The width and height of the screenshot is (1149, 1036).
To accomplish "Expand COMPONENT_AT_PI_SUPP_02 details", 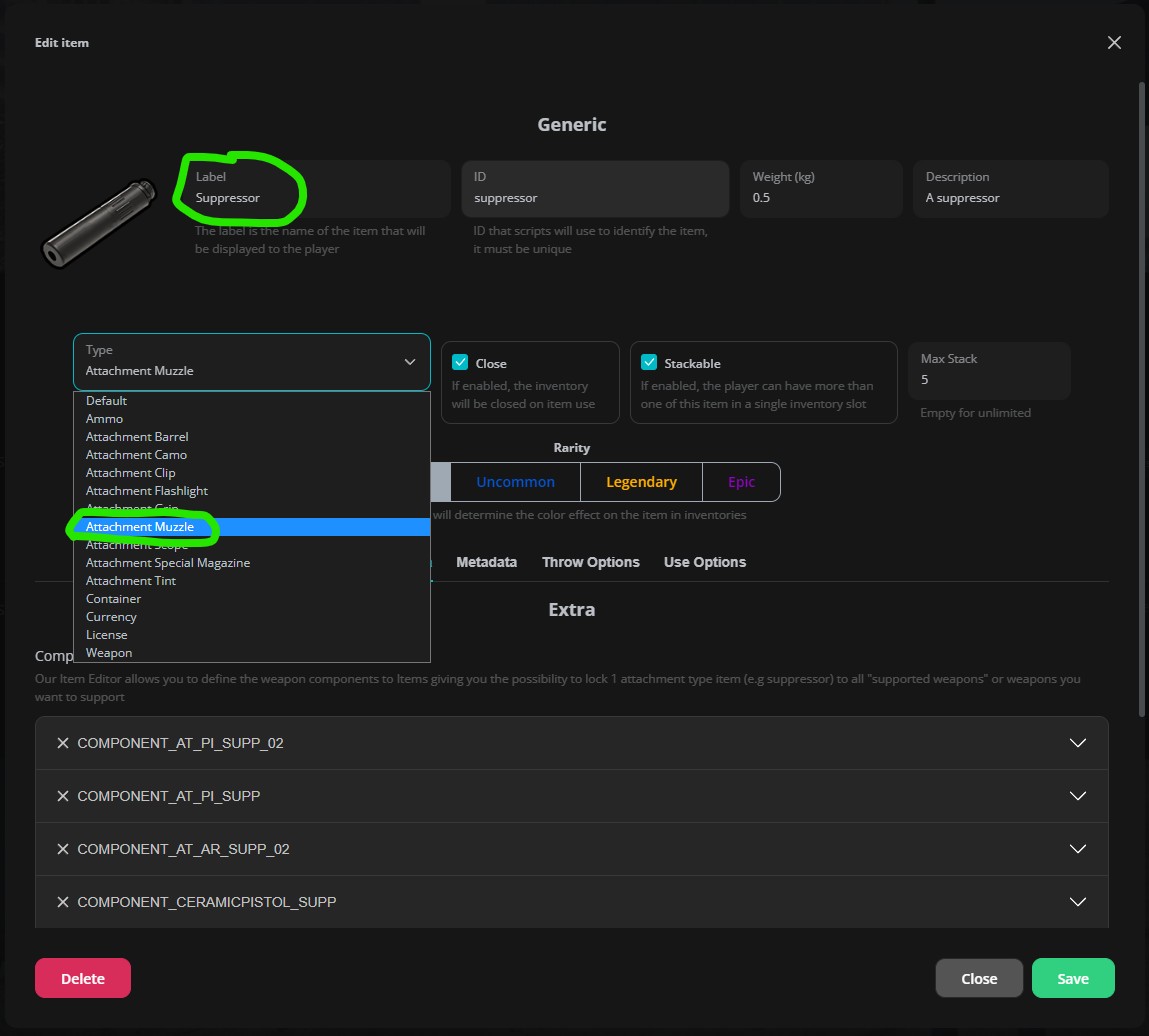I will [x=1077, y=743].
